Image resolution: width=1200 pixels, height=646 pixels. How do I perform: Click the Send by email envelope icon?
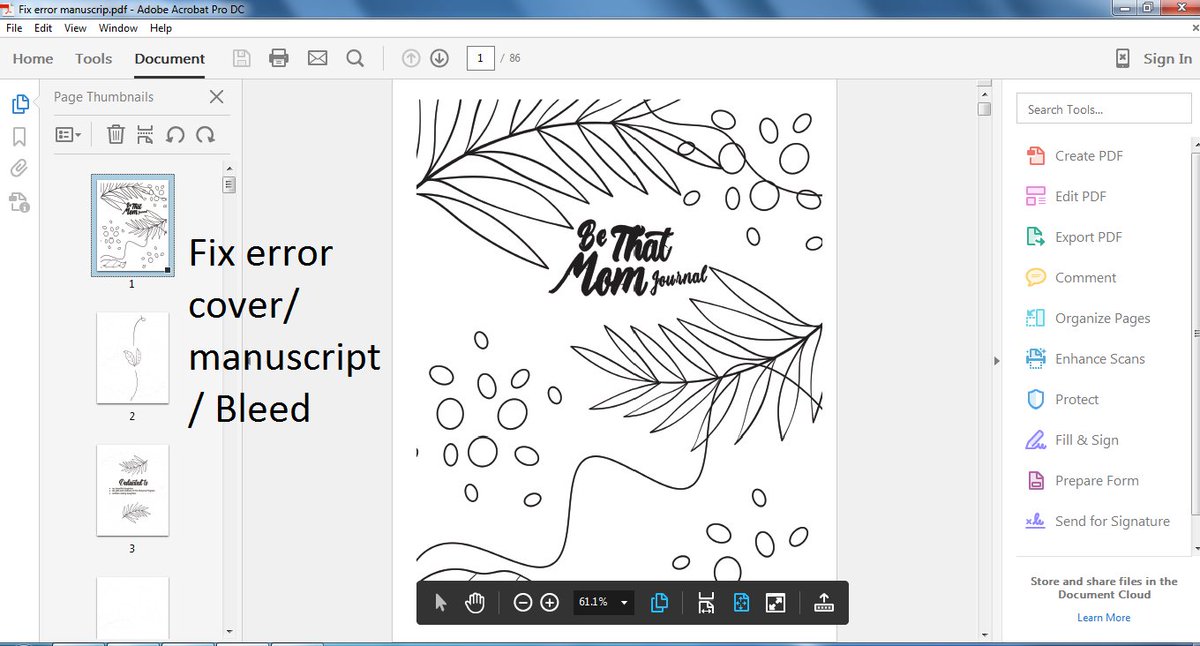[317, 58]
